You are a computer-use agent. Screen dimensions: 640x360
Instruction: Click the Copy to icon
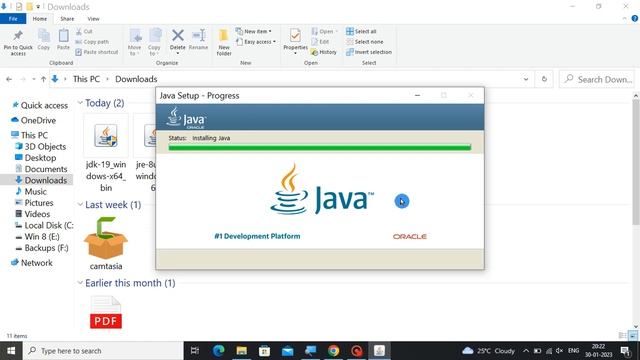[x=155, y=36]
